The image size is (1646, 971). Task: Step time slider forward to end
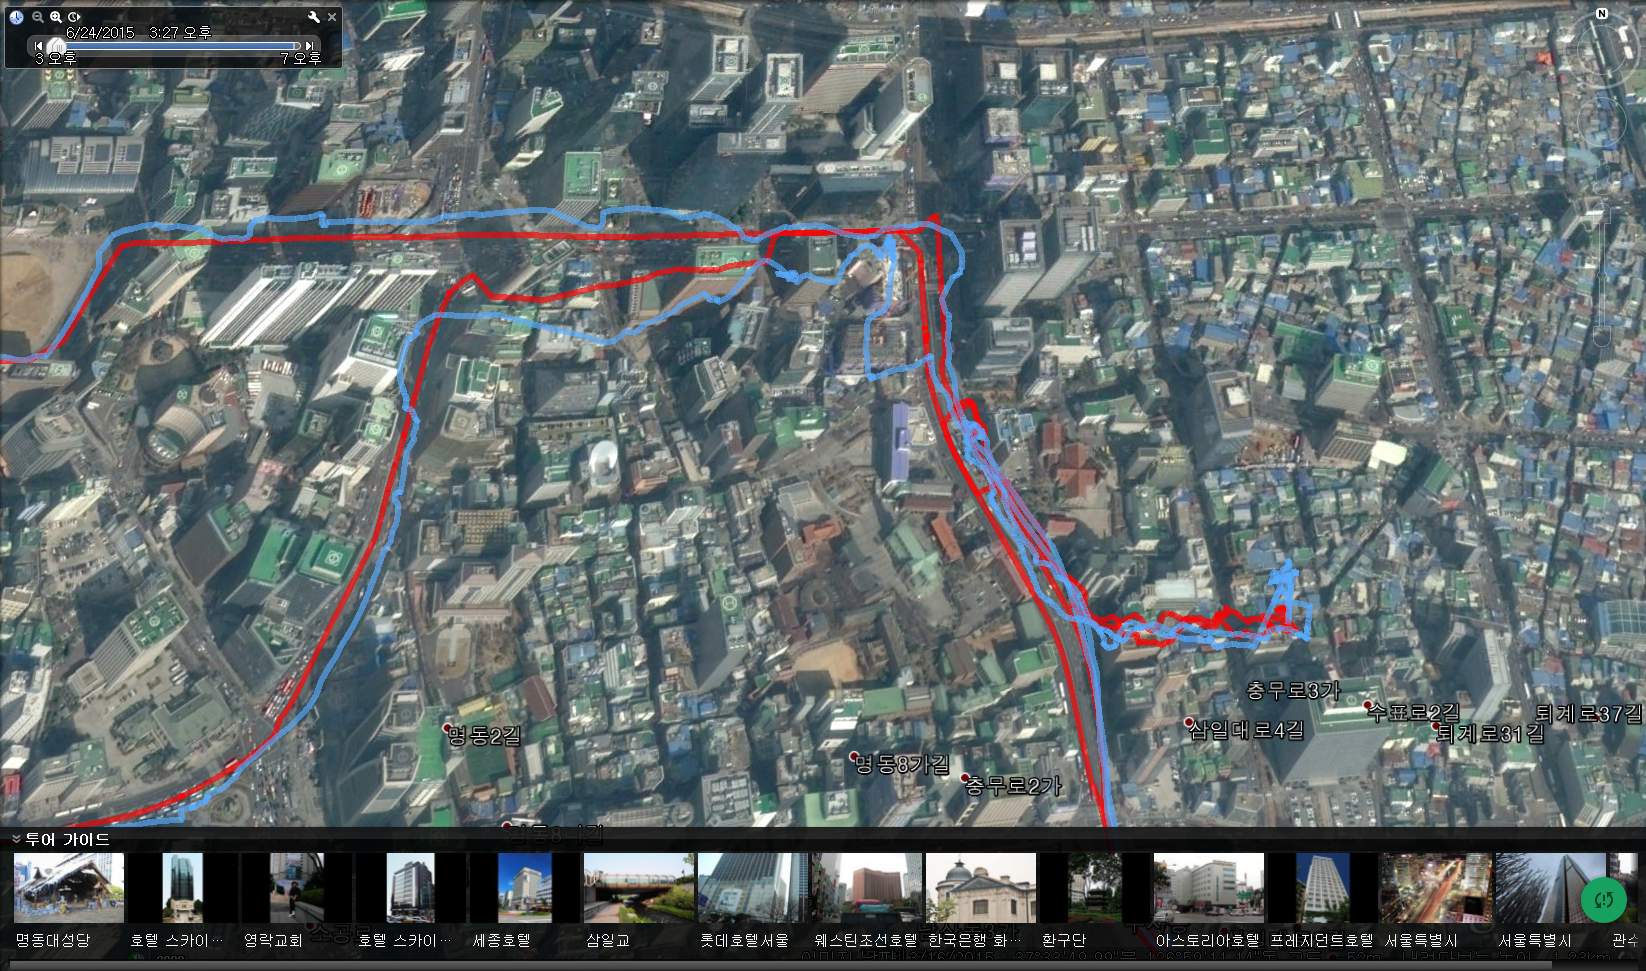tap(310, 46)
